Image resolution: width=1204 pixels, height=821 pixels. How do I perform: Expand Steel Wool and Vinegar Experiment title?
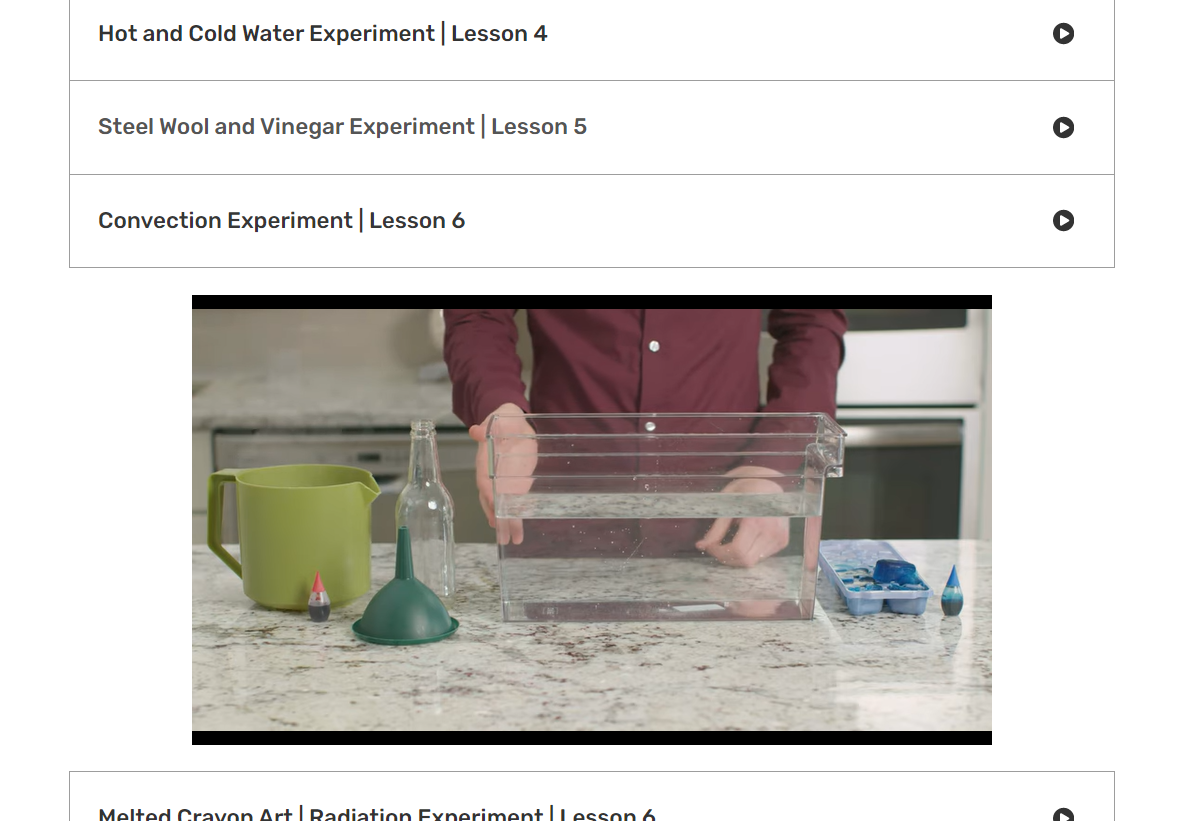[x=342, y=127]
